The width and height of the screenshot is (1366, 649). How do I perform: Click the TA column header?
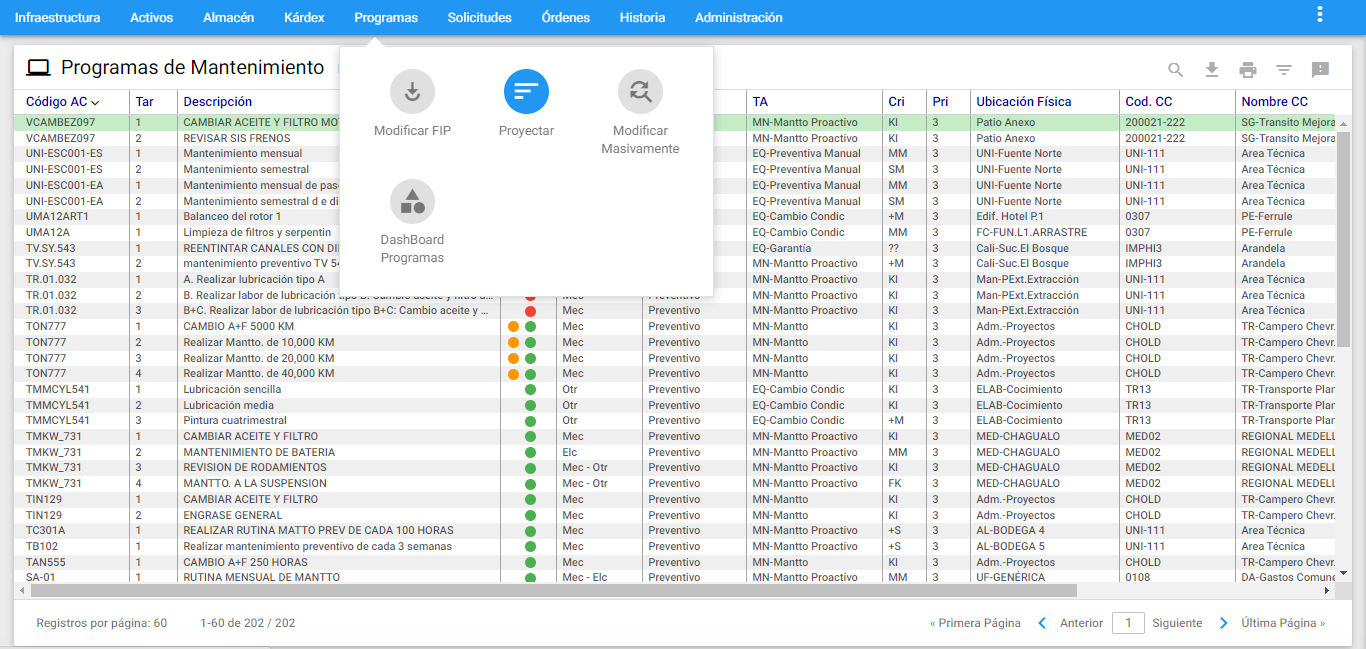(760, 102)
